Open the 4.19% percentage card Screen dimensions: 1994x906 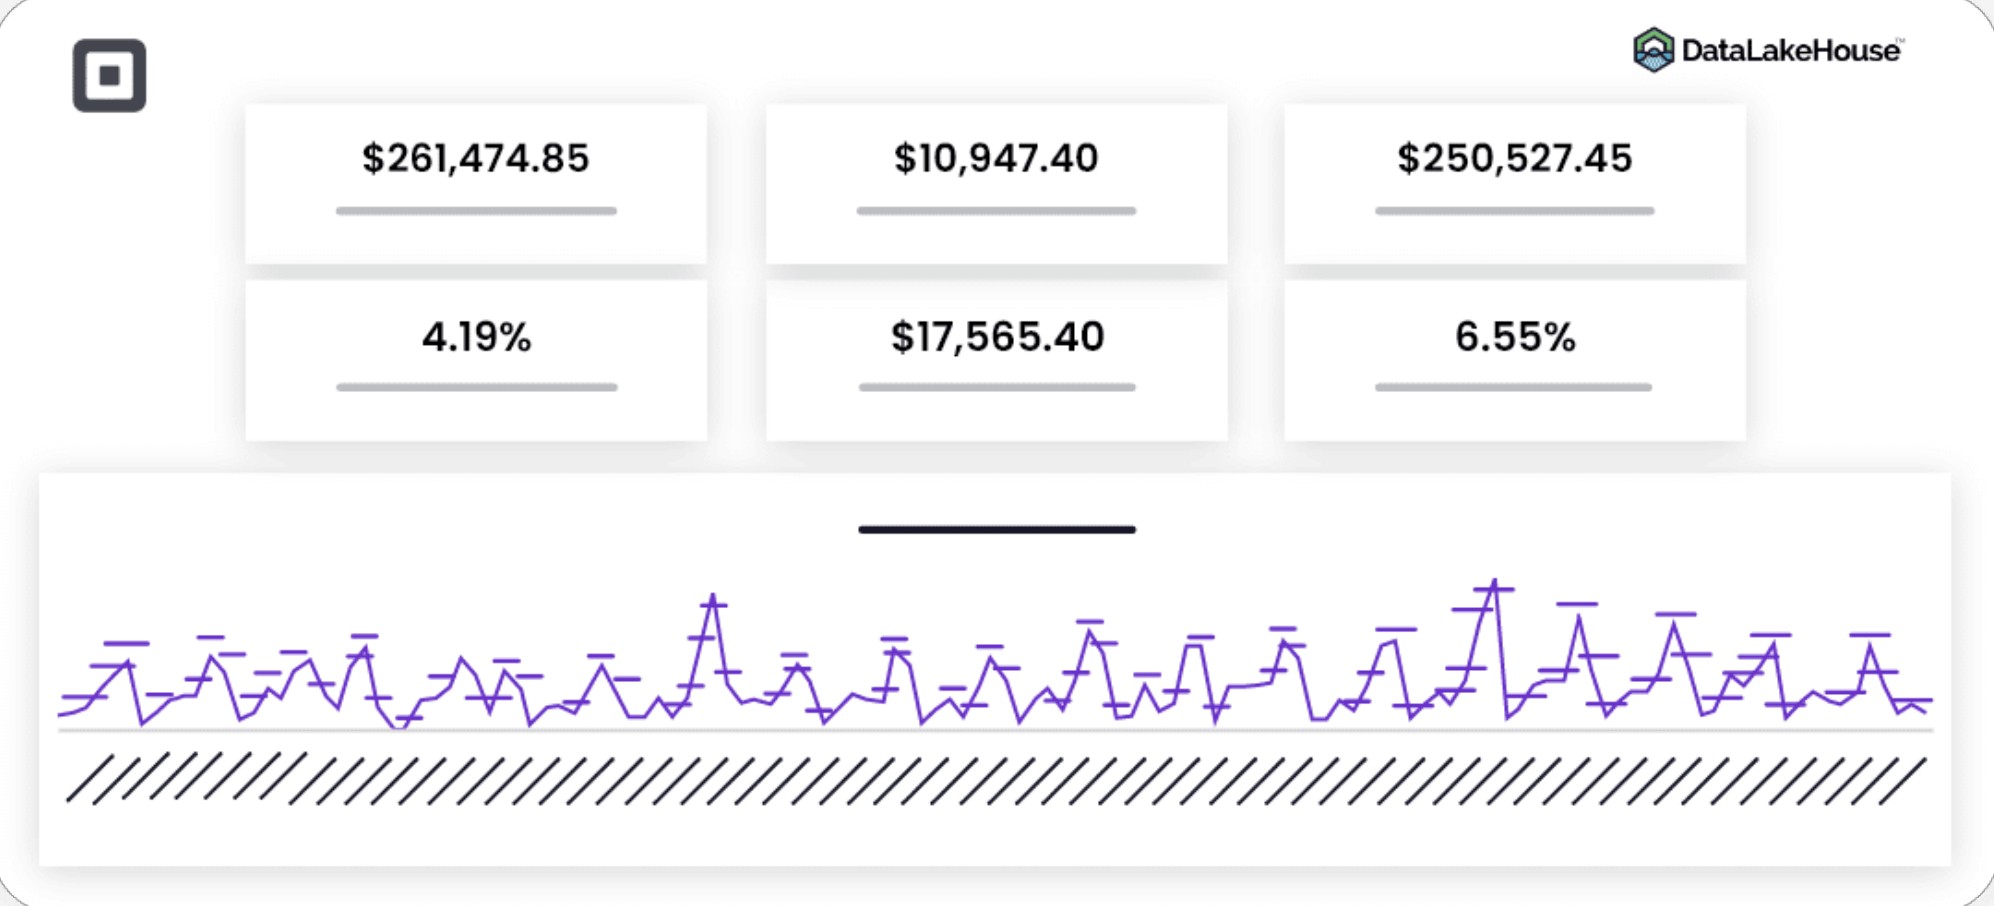(x=476, y=360)
